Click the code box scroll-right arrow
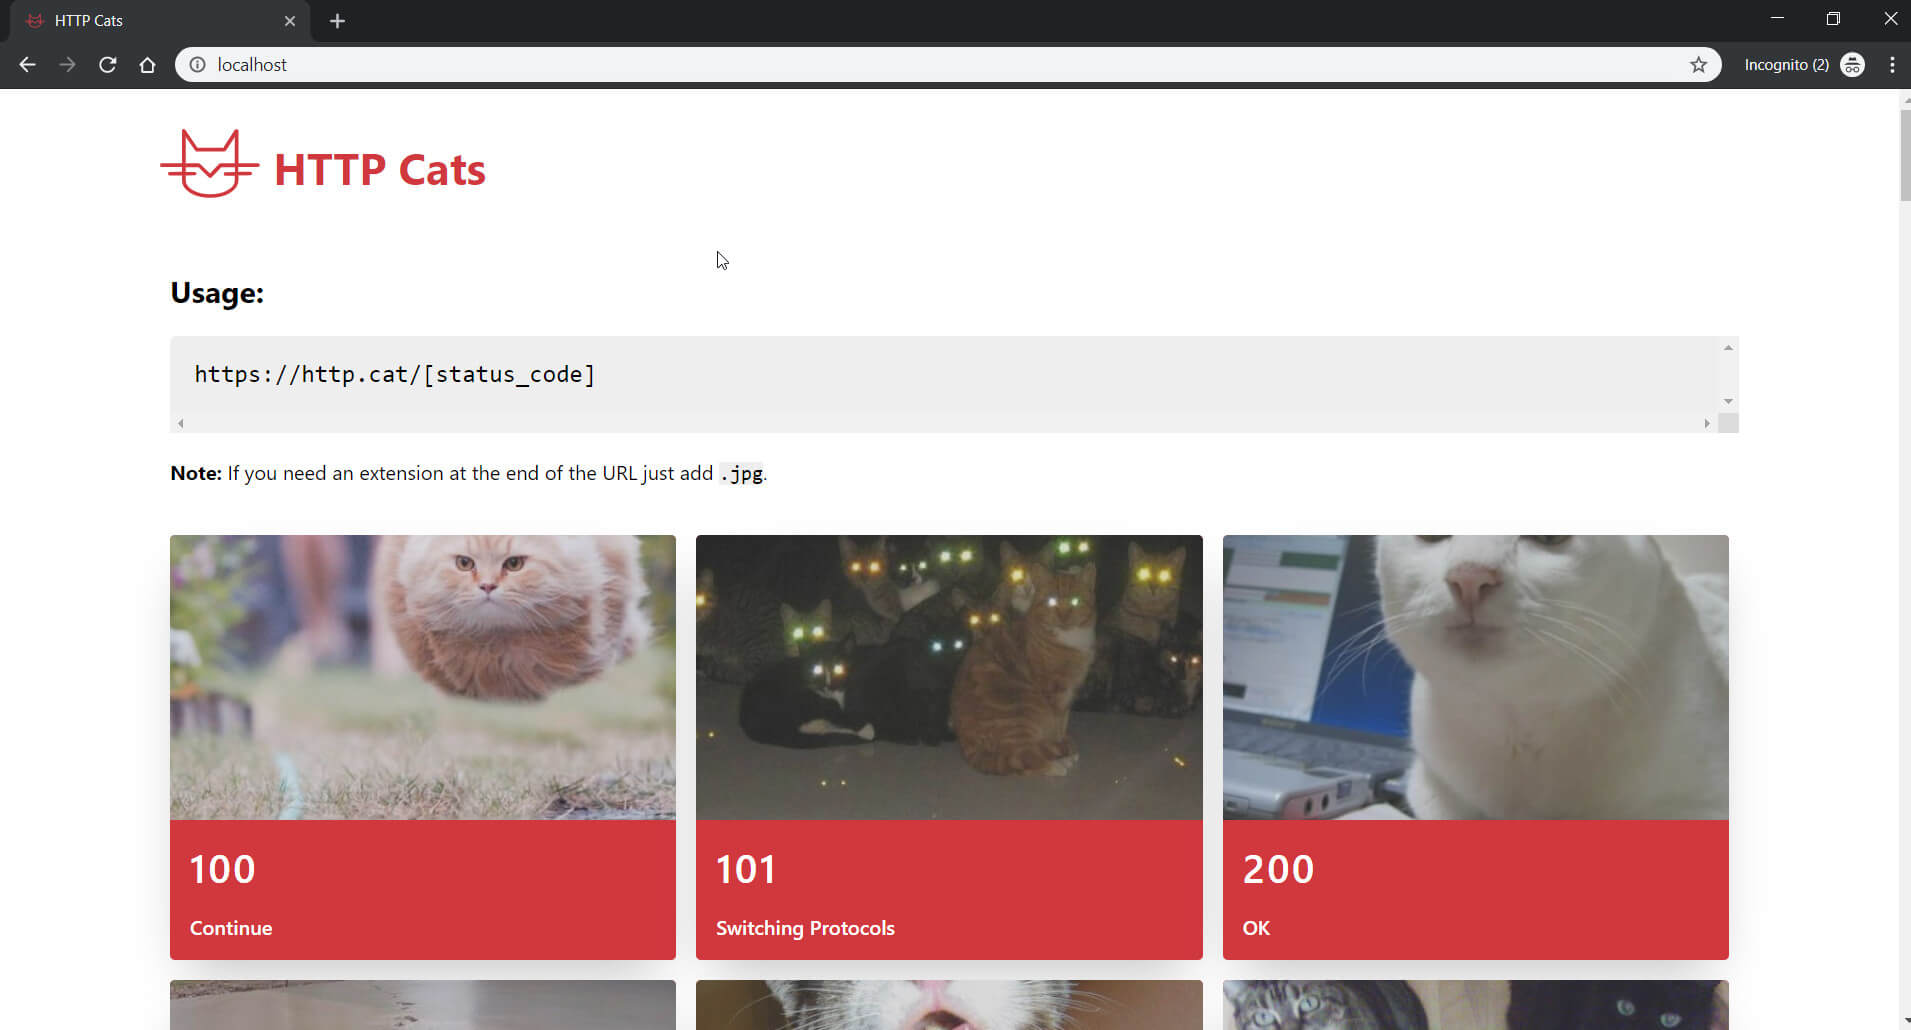Screen dimensions: 1911x1030 coord(1707,424)
